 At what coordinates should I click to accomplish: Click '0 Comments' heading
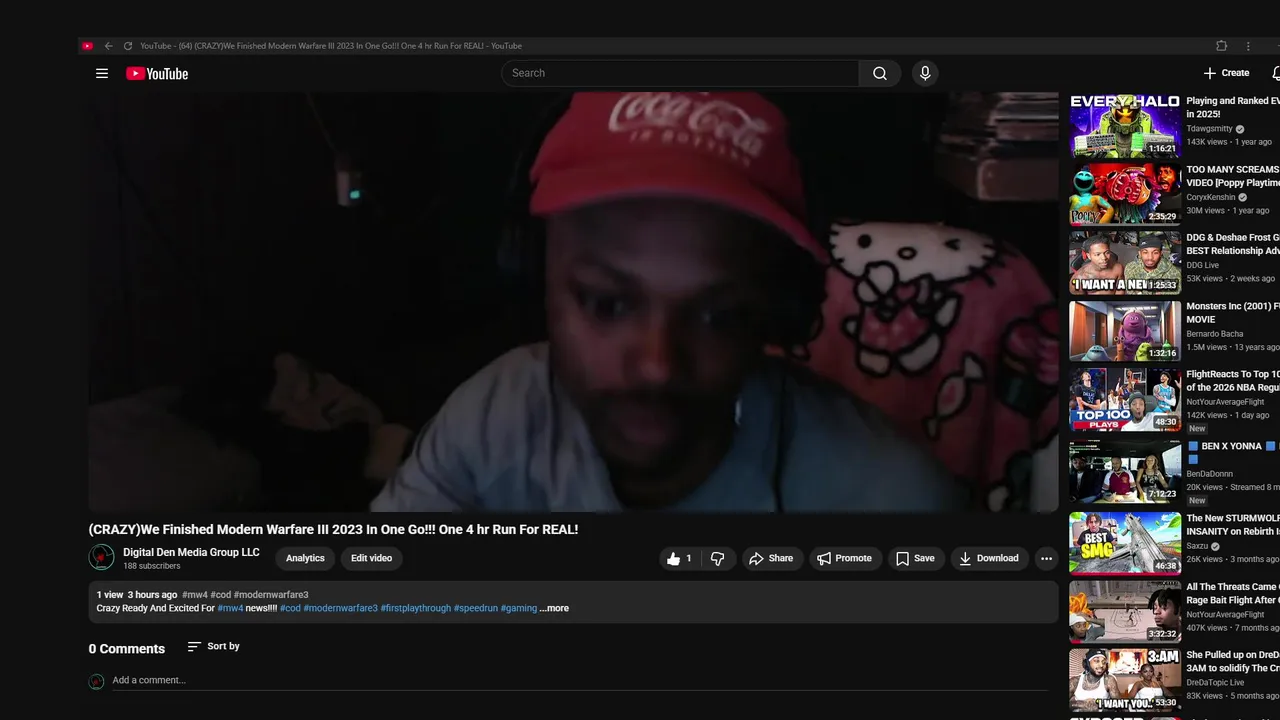[x=127, y=649]
